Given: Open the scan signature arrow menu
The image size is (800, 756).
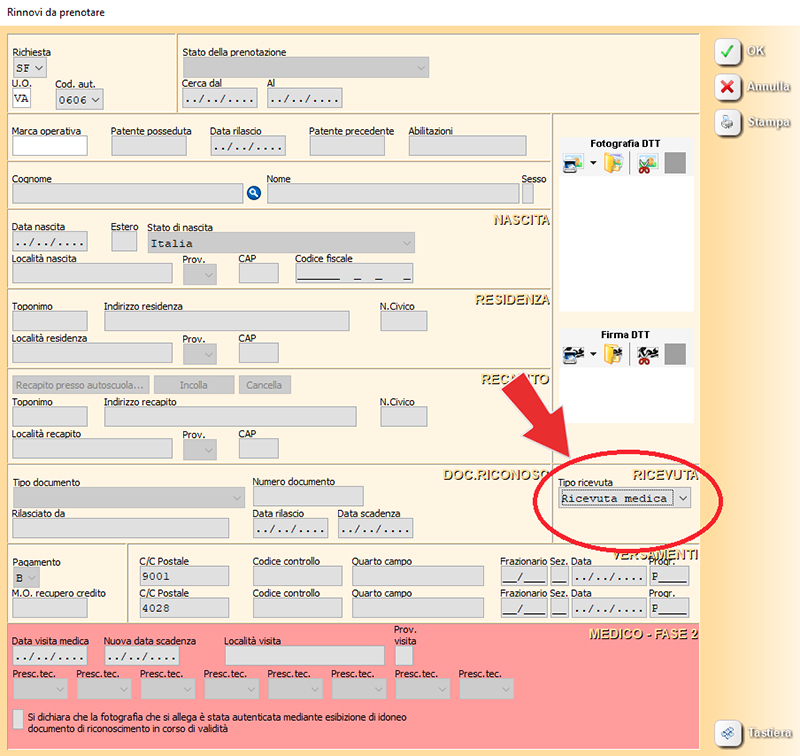Looking at the screenshot, I should click(592, 353).
